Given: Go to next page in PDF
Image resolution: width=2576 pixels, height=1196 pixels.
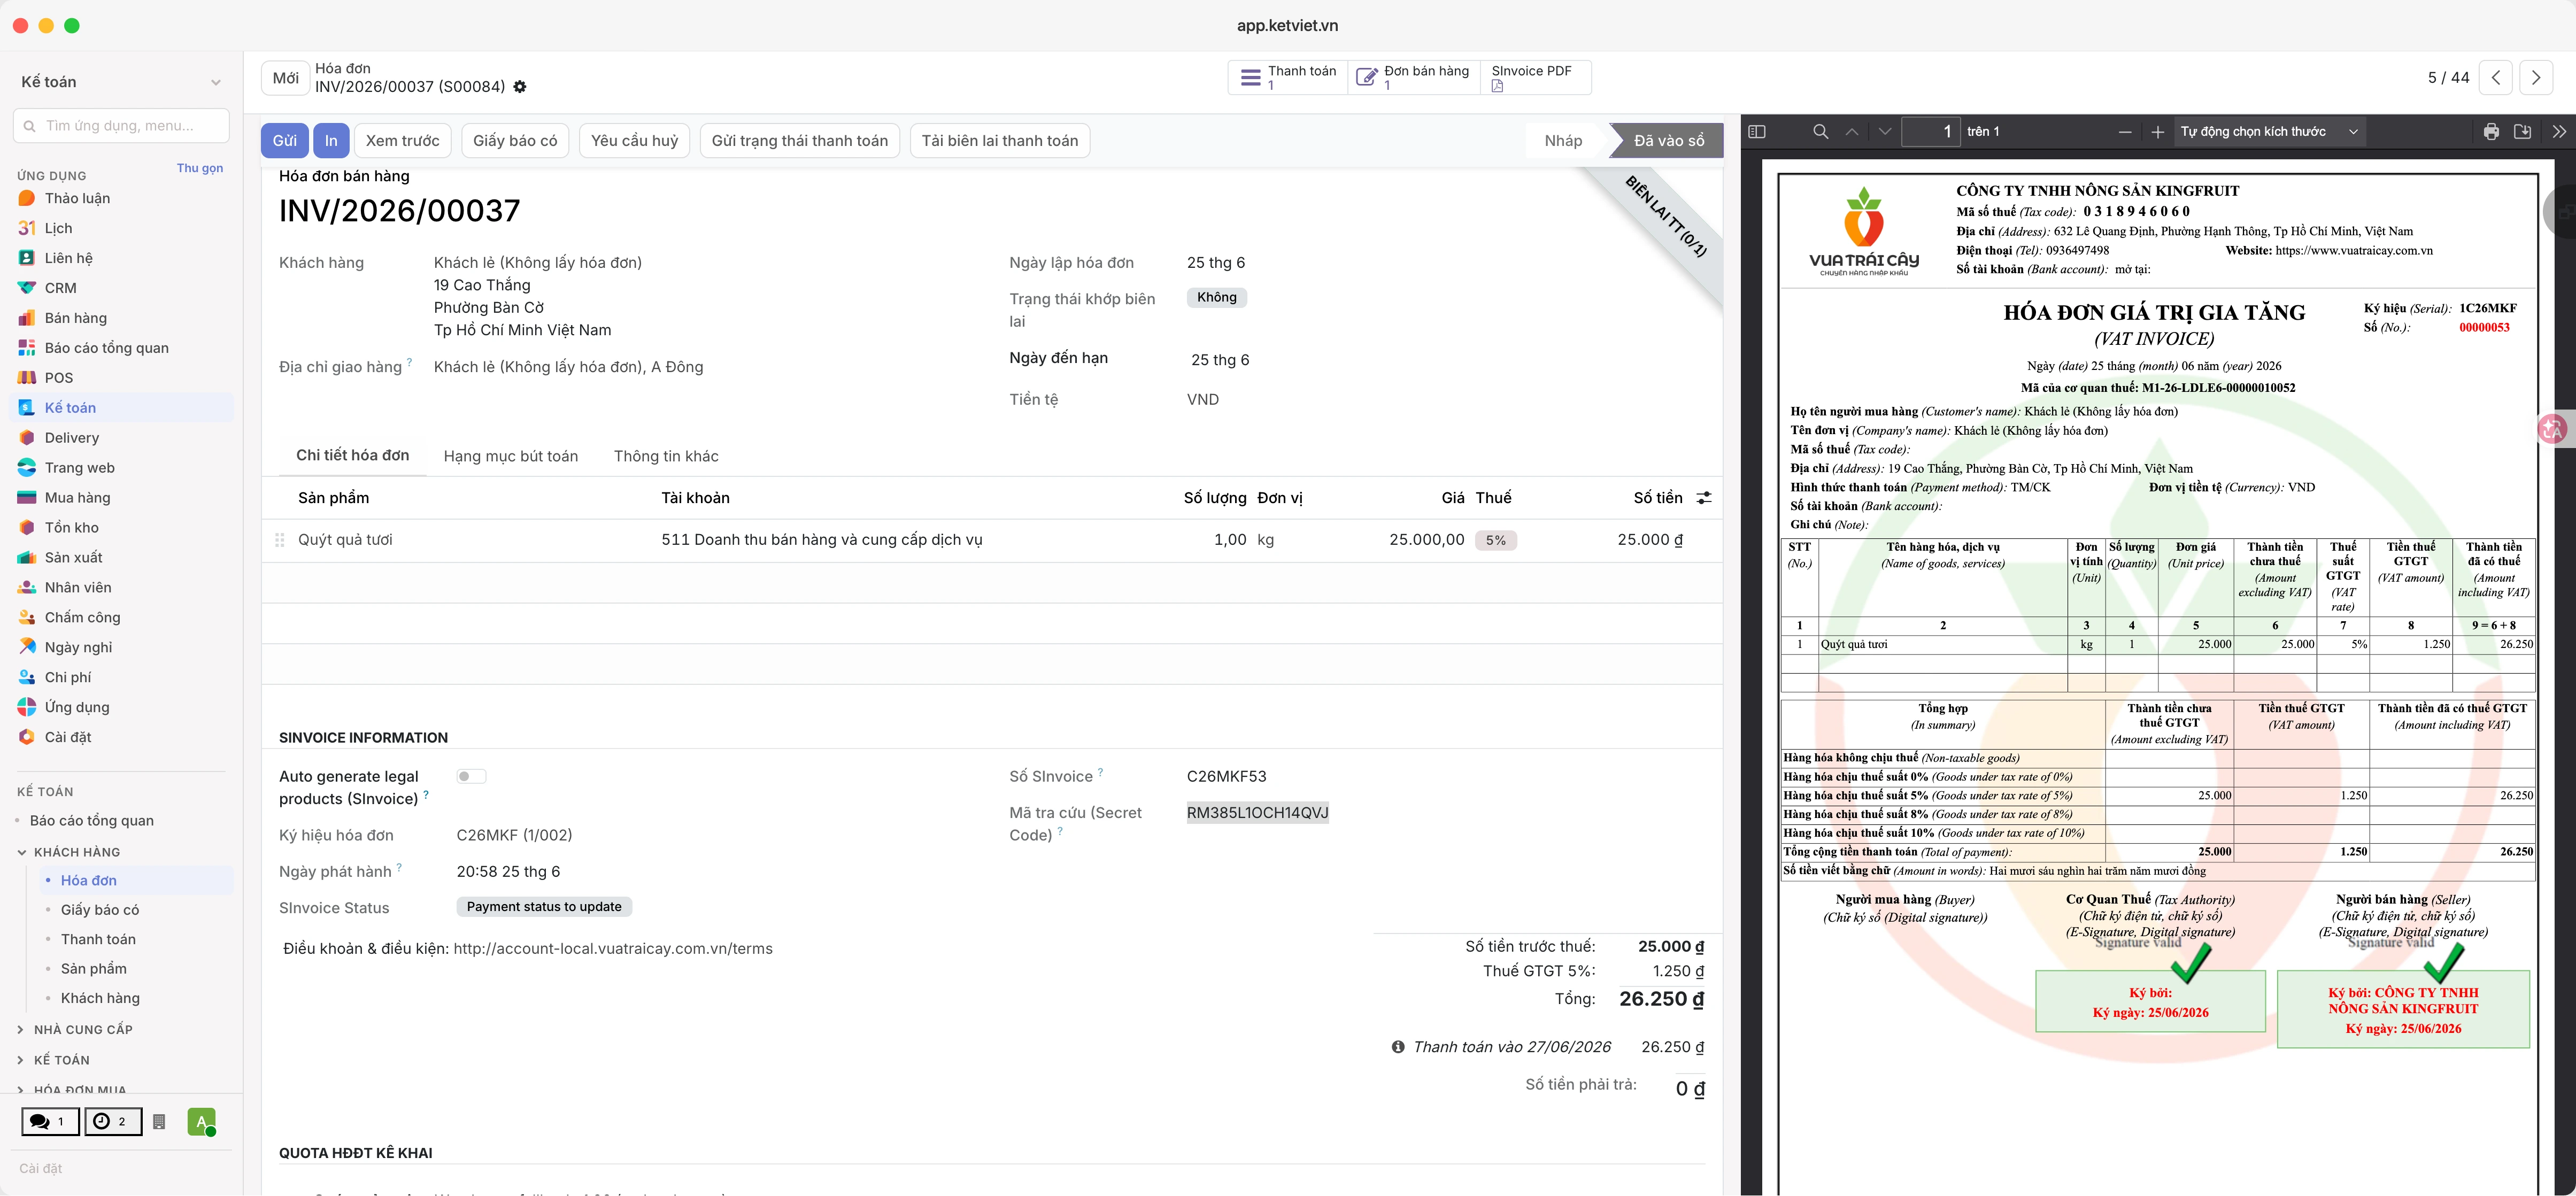Looking at the screenshot, I should click(x=1885, y=131).
